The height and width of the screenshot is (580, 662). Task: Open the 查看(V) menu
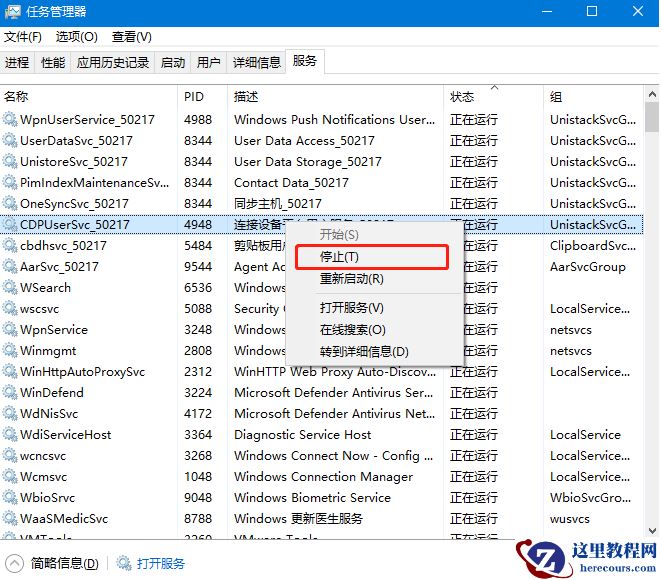[131, 37]
